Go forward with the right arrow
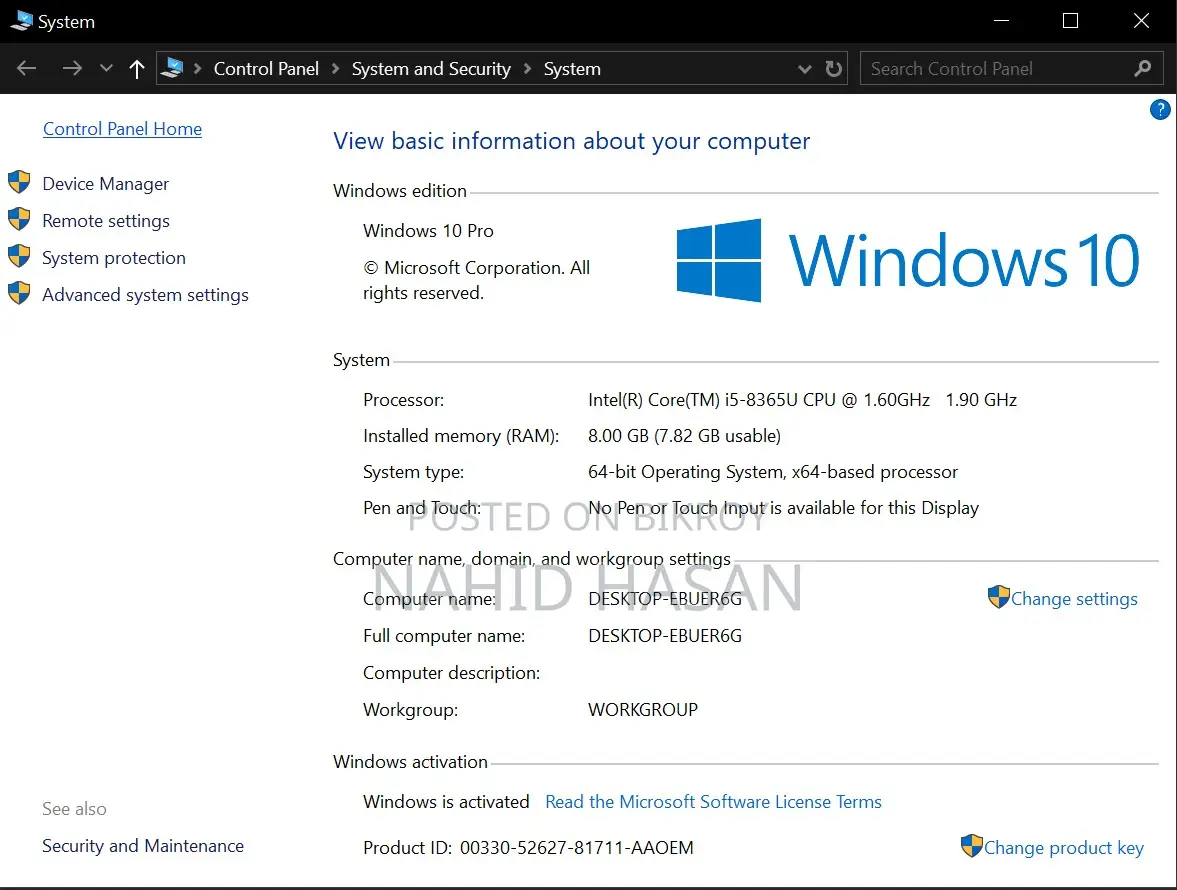 click(x=72, y=68)
